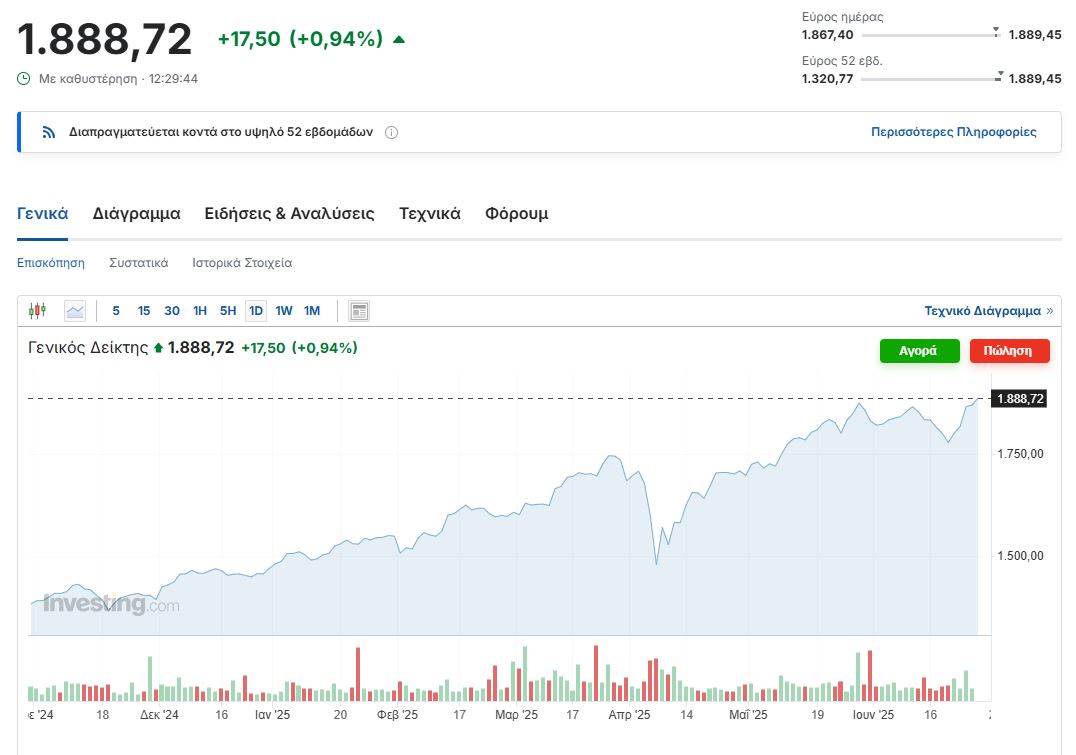The image size is (1076, 755).
Task: Click the news overlay icon in chart toolbar
Action: pyautogui.click(x=359, y=311)
